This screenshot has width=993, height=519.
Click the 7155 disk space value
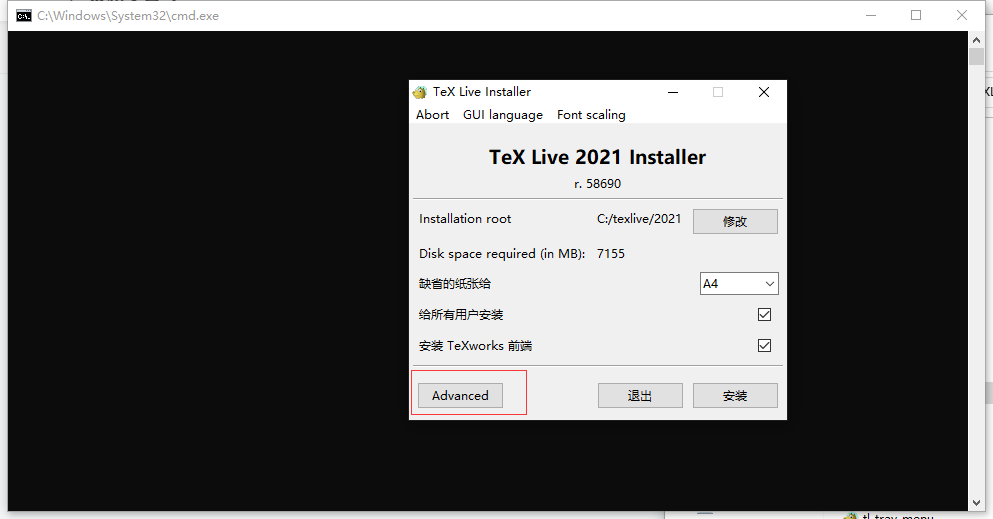tap(610, 254)
